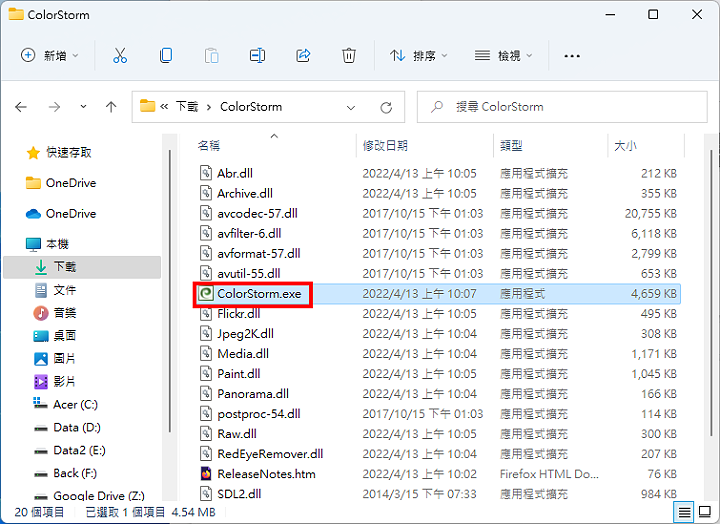Open the three-dot See more menu
Viewport: 720px width, 524px height.
pyautogui.click(x=572, y=56)
